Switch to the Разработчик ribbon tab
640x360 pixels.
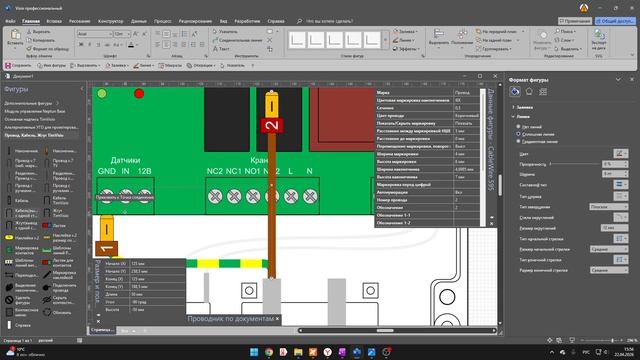(247, 21)
